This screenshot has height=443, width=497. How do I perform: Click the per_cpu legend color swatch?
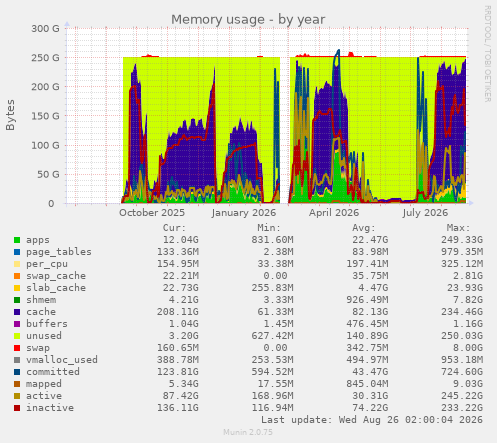tap(17, 264)
